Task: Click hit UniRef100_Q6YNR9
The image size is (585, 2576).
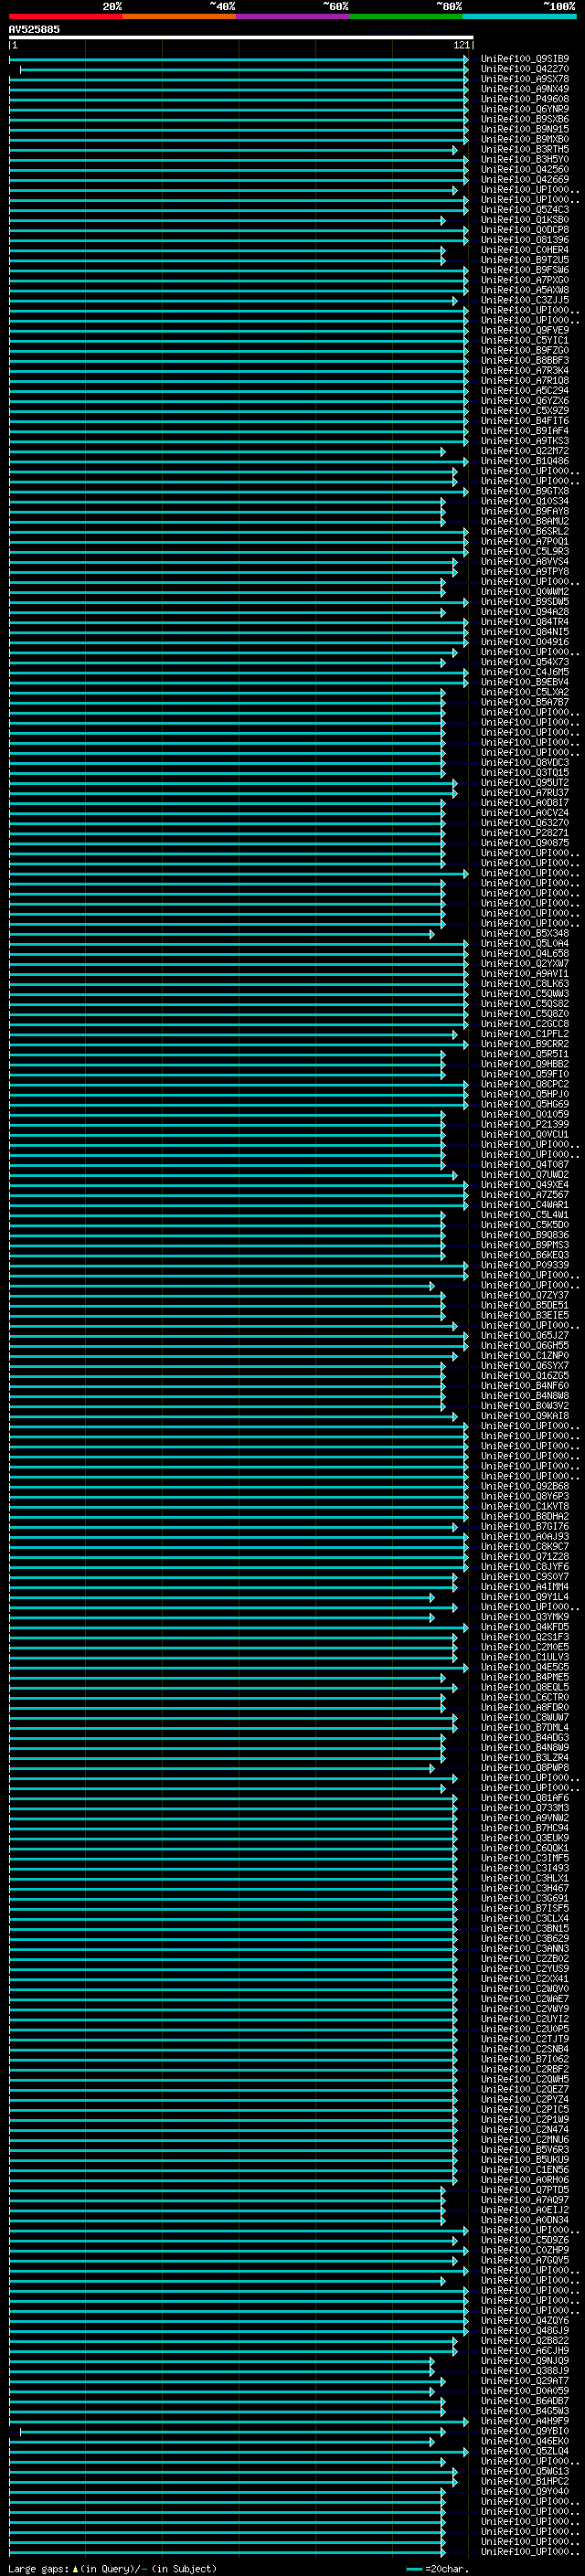Action: pyautogui.click(x=525, y=109)
